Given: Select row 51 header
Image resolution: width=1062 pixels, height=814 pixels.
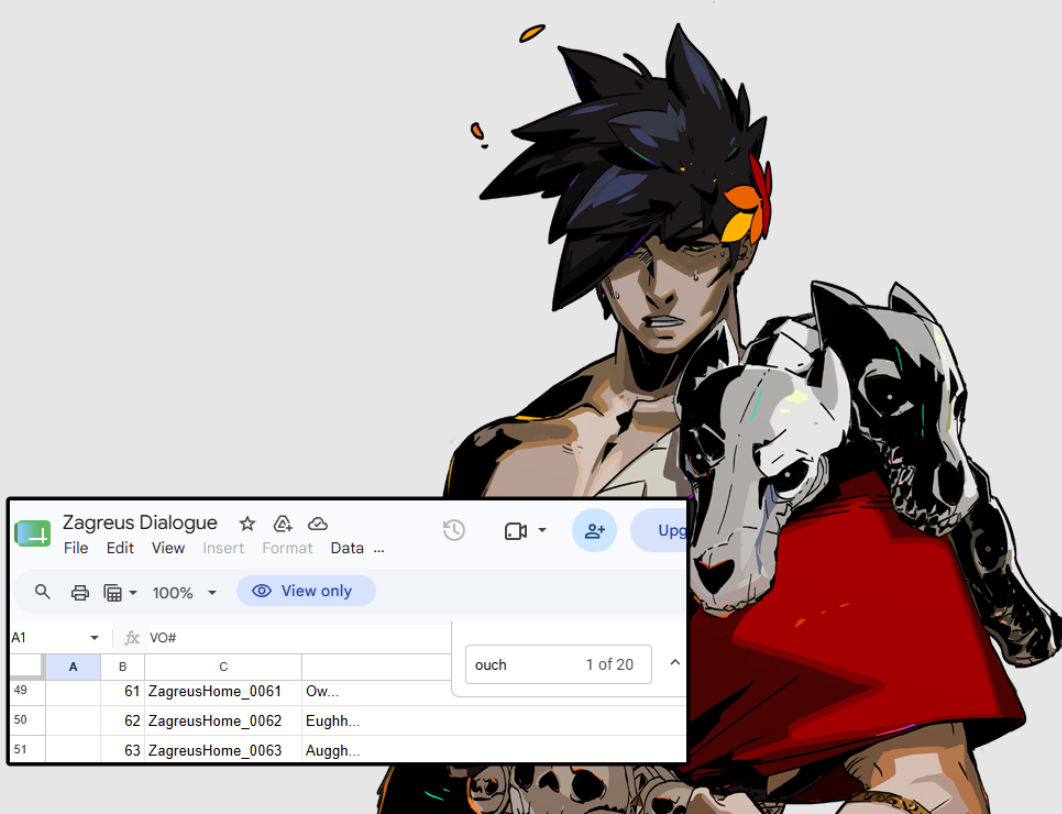Looking at the screenshot, I should (x=28, y=749).
